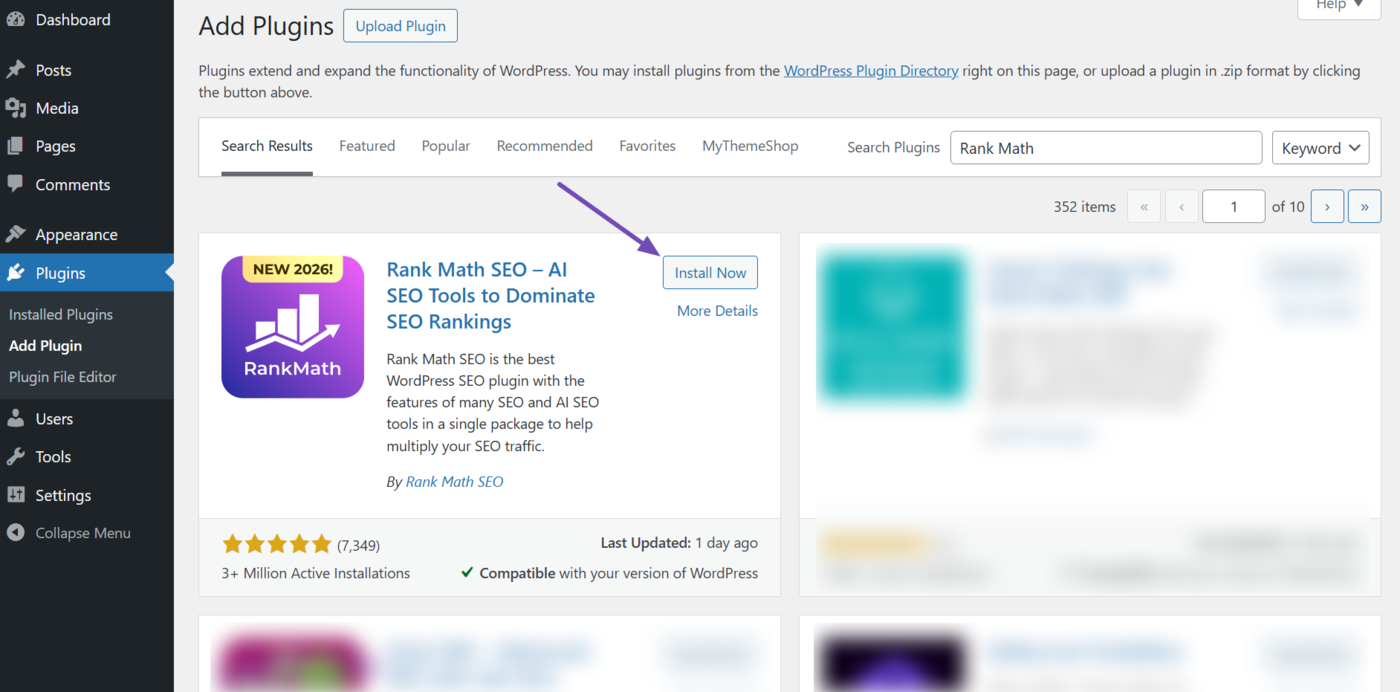Click '3+ Million Active Installations' text
The image size is (1400, 692).
(x=316, y=573)
